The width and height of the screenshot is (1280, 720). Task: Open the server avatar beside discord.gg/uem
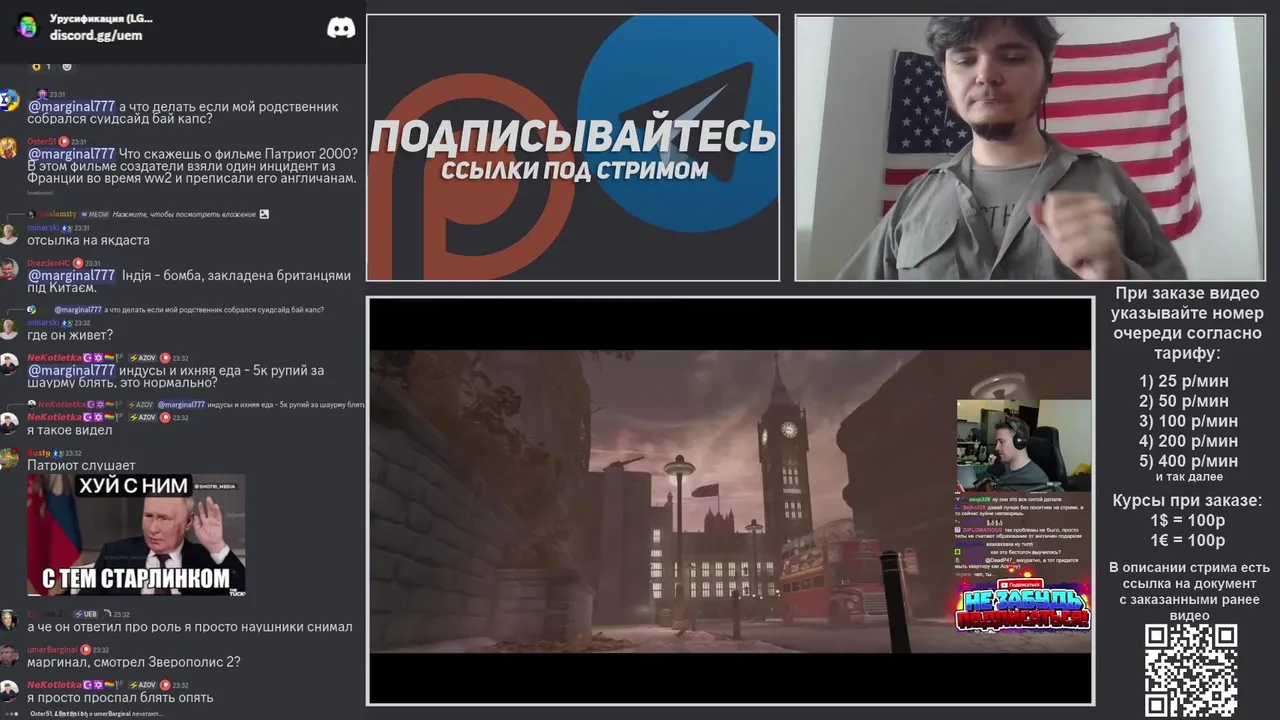[x=27, y=27]
